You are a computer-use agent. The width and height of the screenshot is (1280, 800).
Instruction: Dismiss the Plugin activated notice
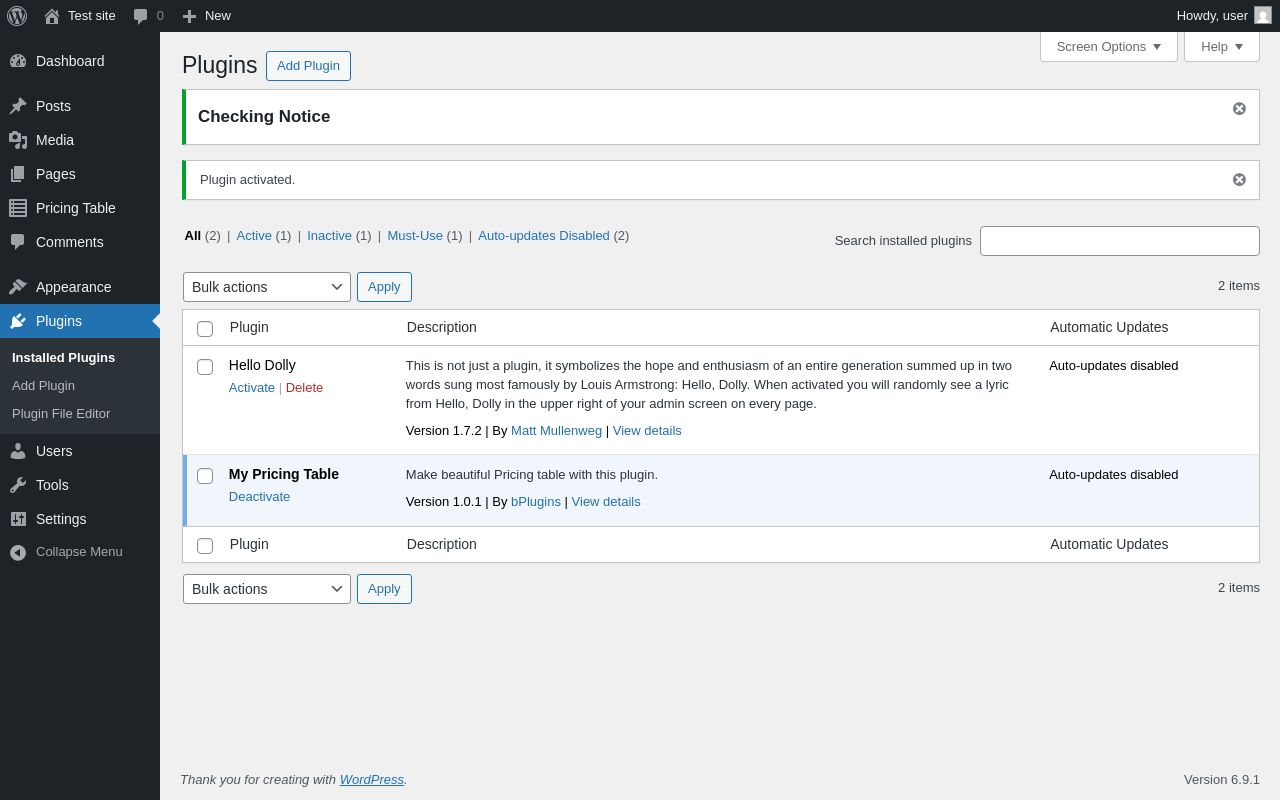pyautogui.click(x=1239, y=180)
